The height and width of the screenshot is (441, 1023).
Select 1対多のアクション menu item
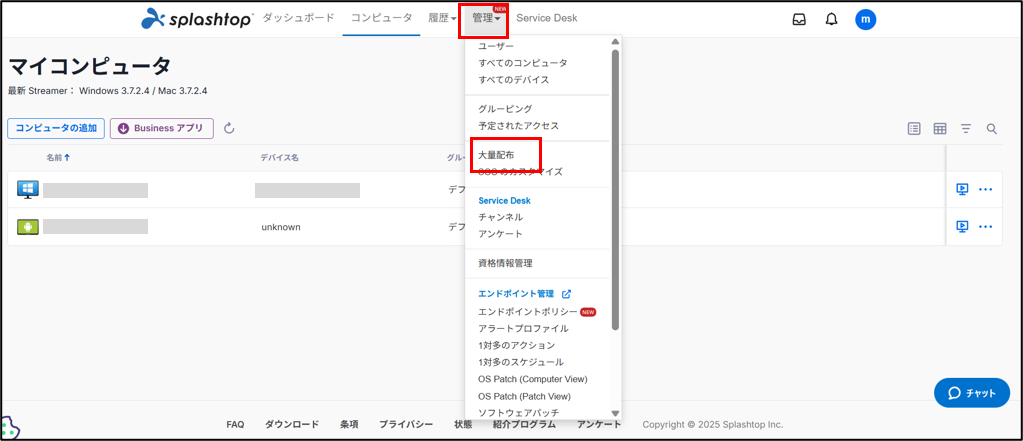(x=517, y=345)
